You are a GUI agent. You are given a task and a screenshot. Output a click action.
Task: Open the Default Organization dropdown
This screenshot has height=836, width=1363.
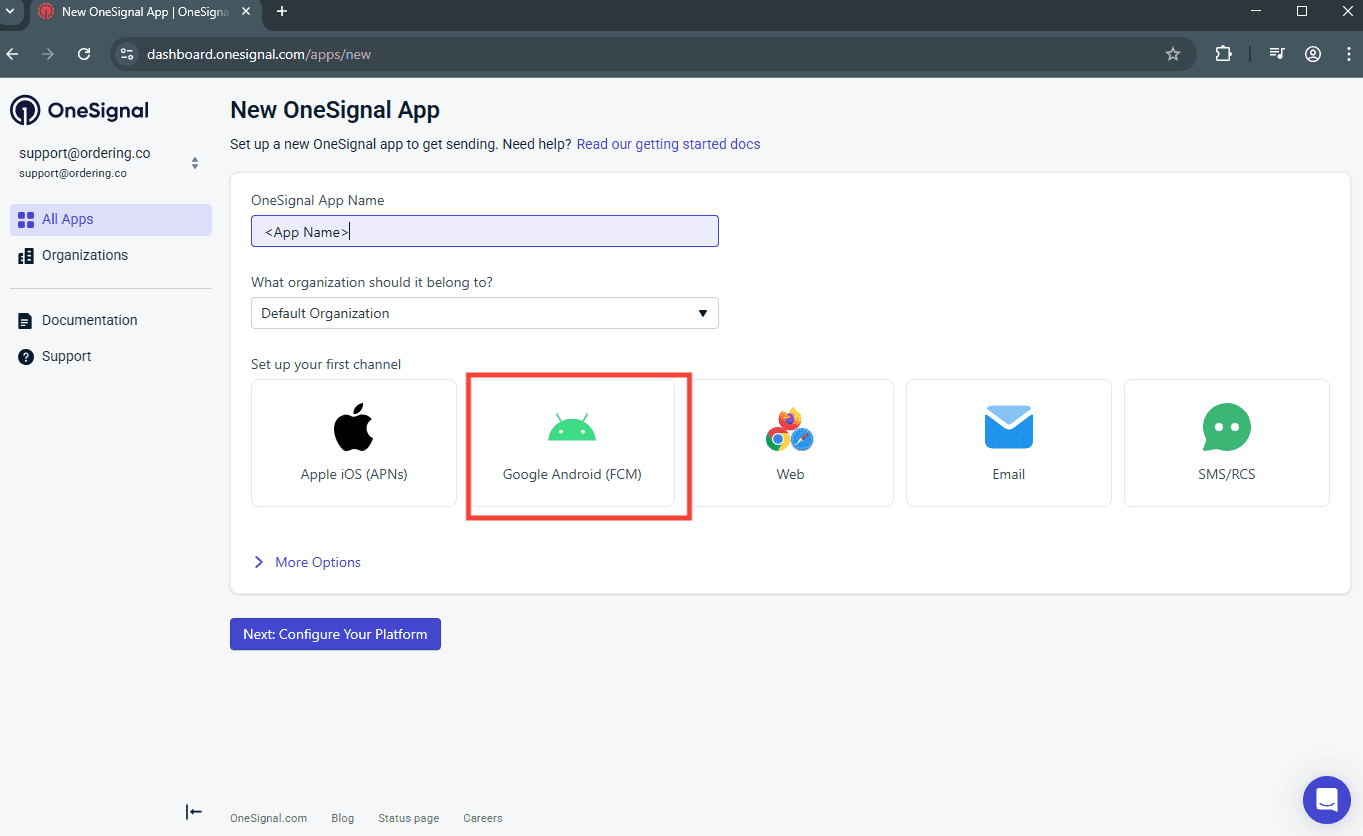pos(485,313)
